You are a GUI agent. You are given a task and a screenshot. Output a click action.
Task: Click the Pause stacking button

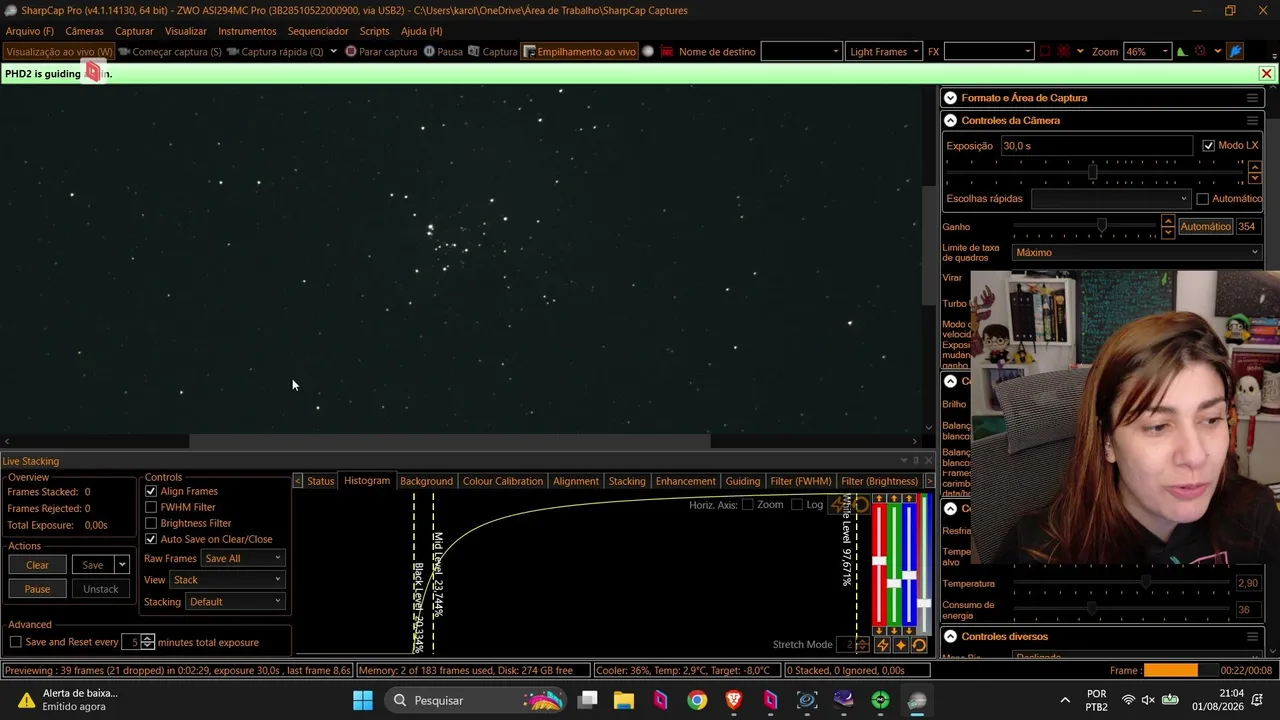click(37, 589)
